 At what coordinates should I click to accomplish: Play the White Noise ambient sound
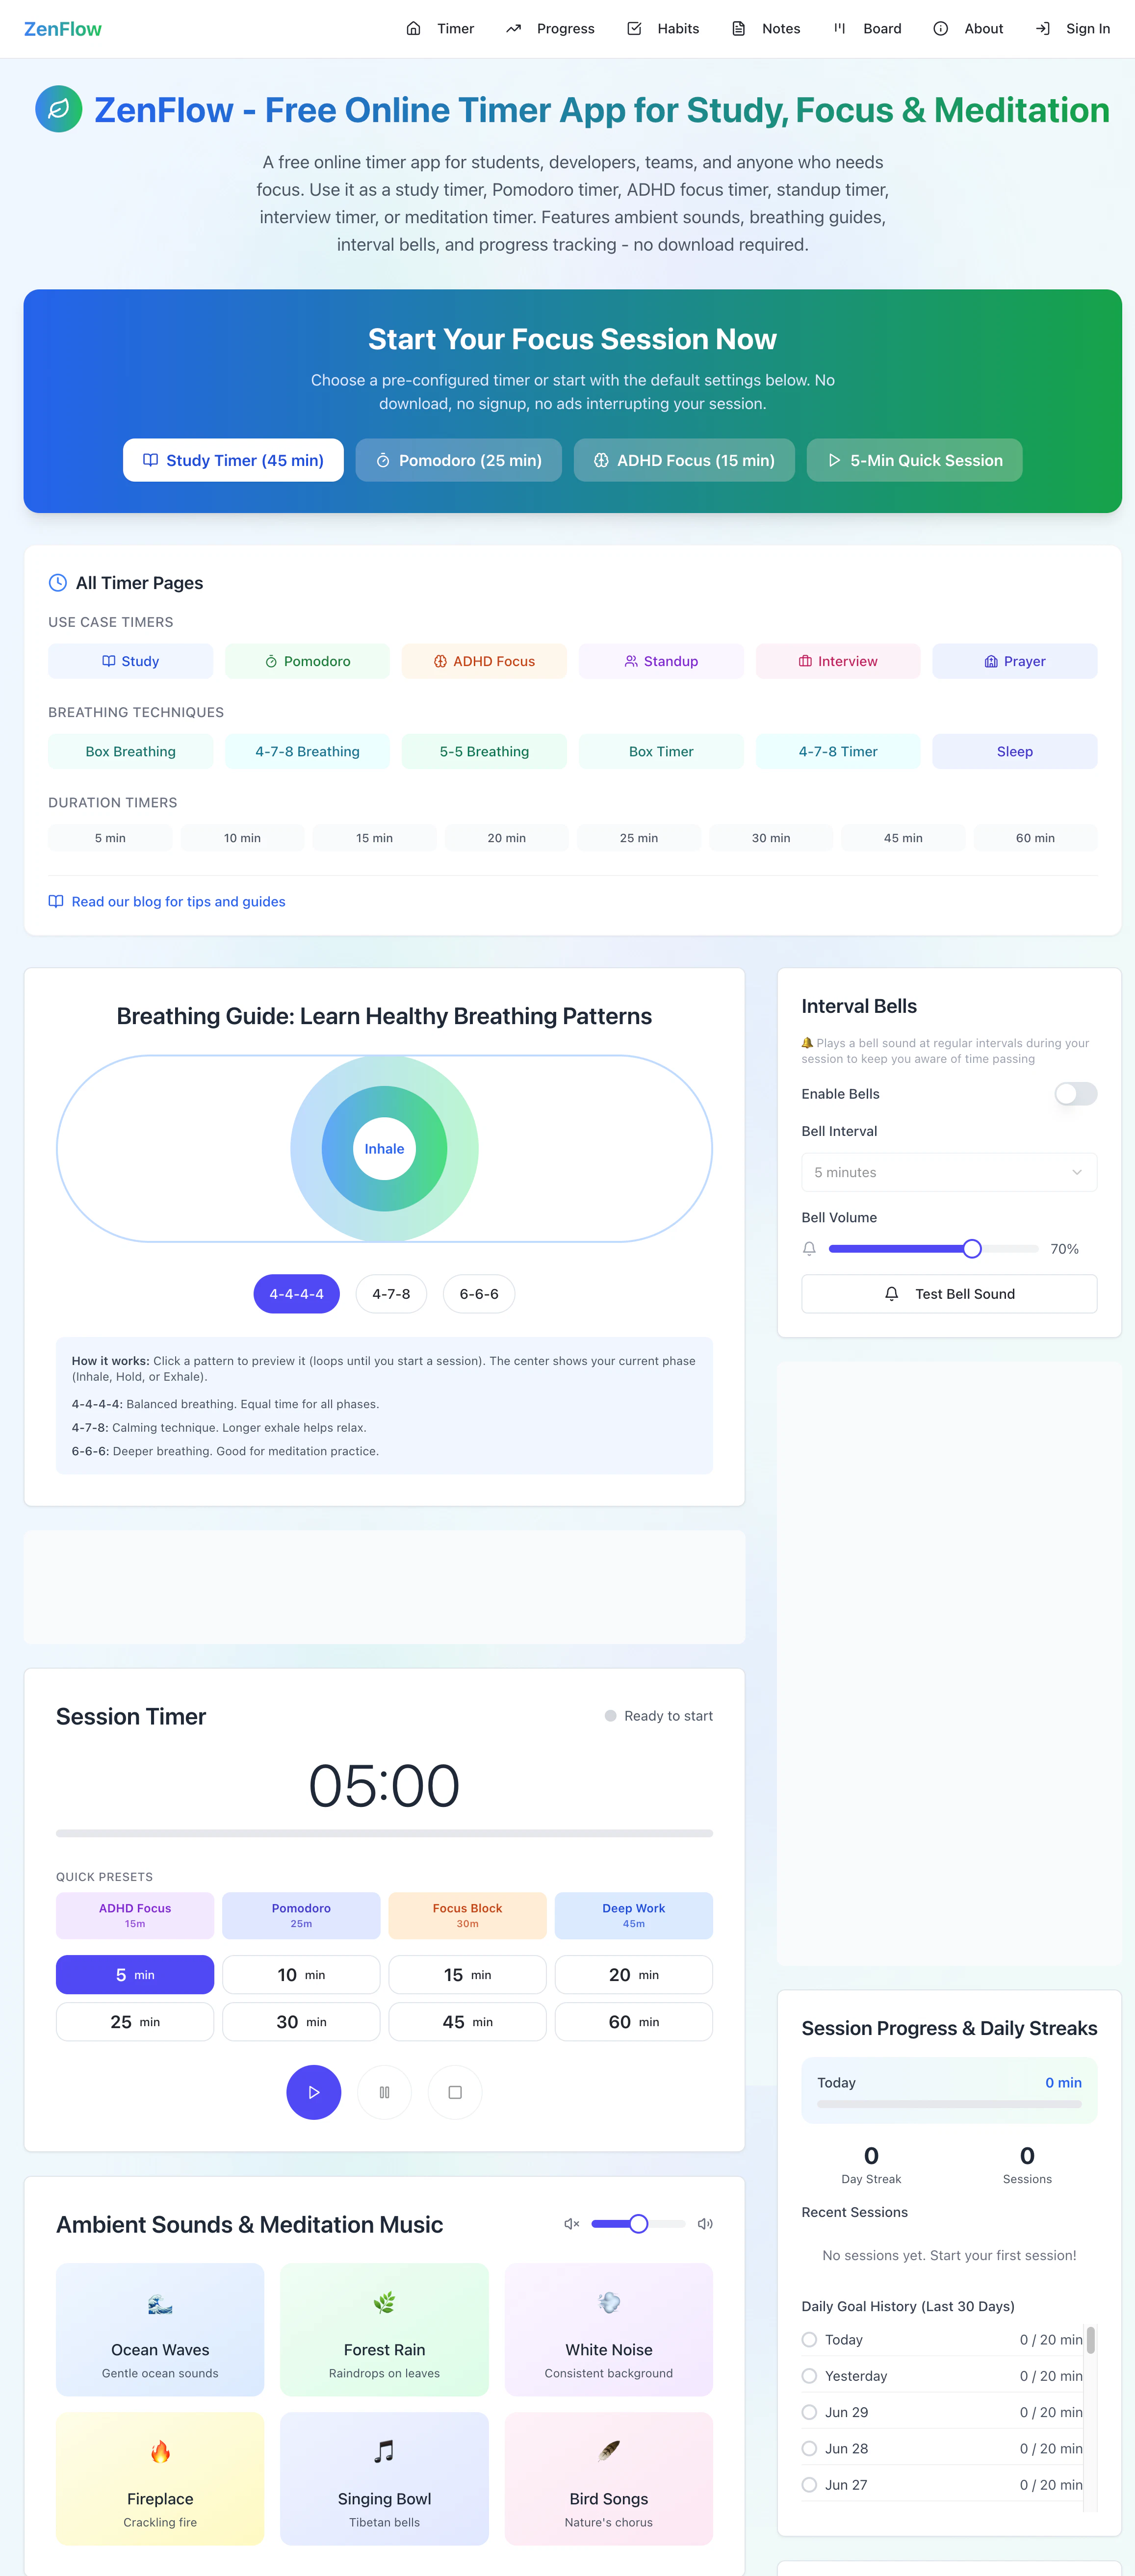click(609, 2329)
